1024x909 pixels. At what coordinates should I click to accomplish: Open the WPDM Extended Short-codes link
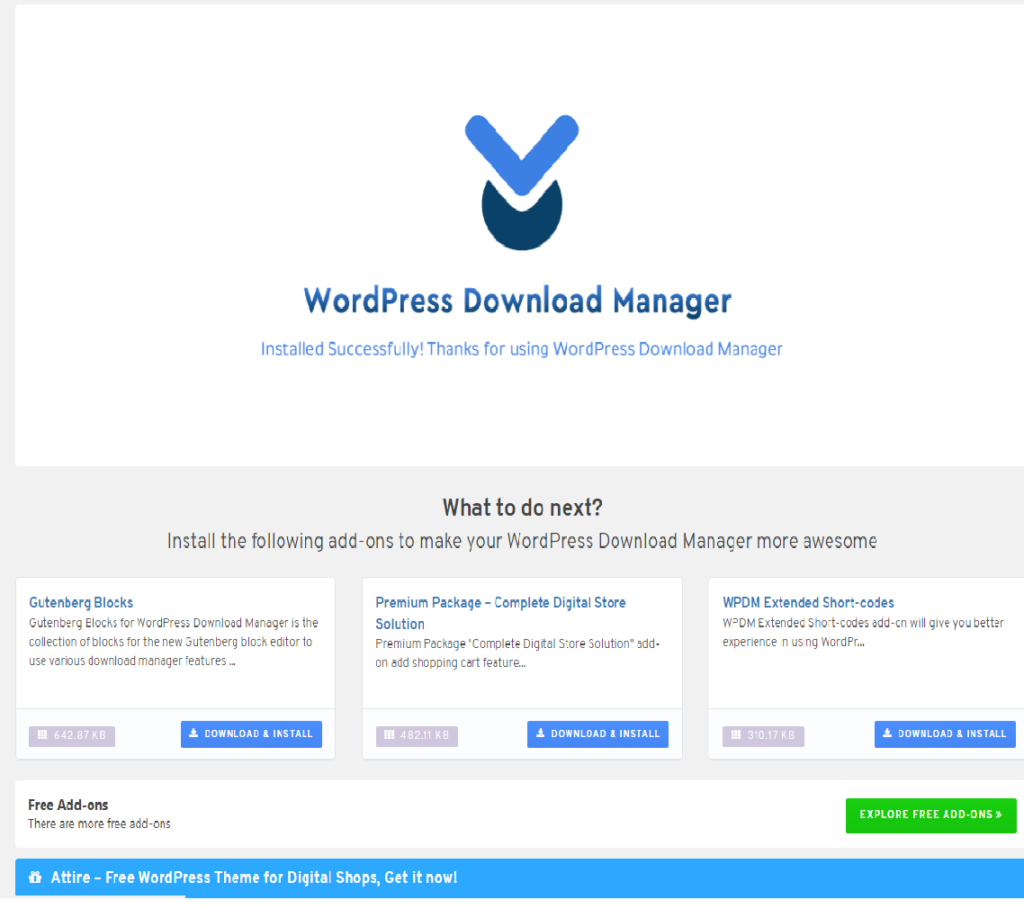[x=808, y=602]
